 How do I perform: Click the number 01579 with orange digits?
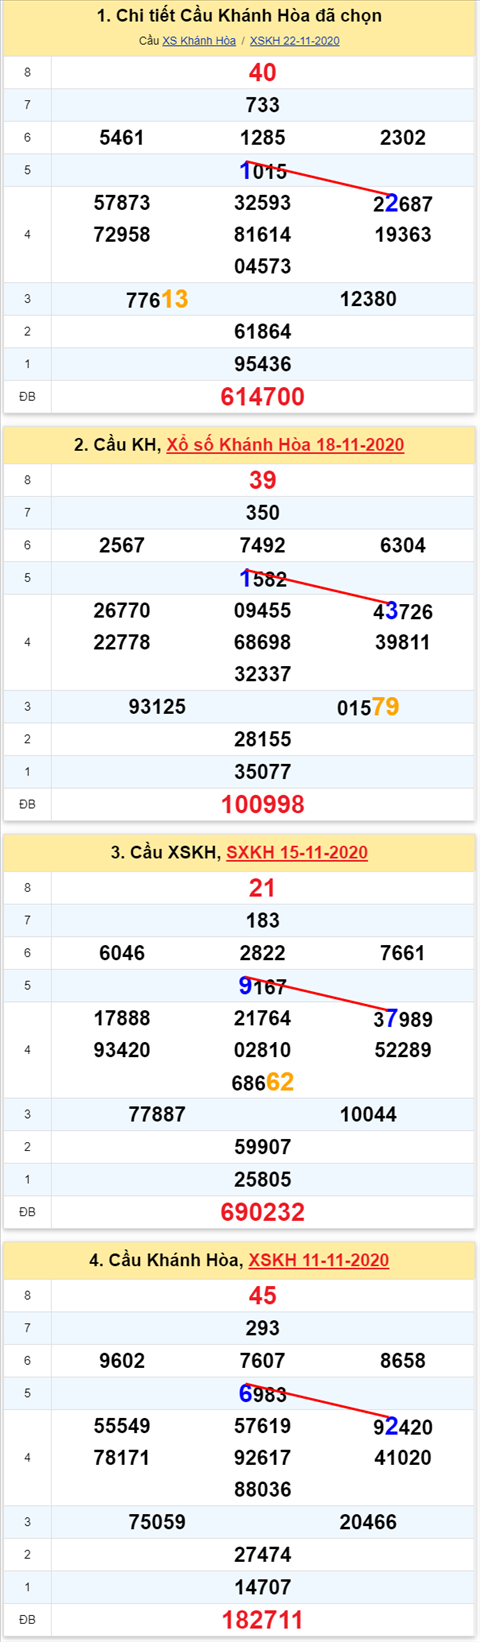(368, 707)
